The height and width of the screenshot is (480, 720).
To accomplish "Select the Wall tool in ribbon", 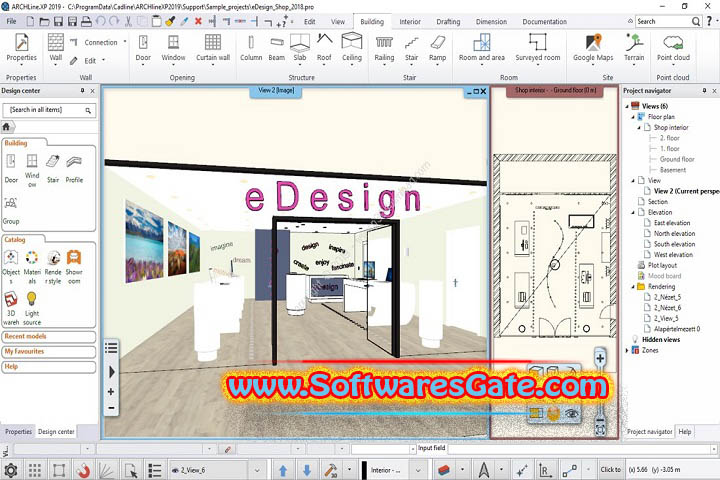I will (56, 48).
